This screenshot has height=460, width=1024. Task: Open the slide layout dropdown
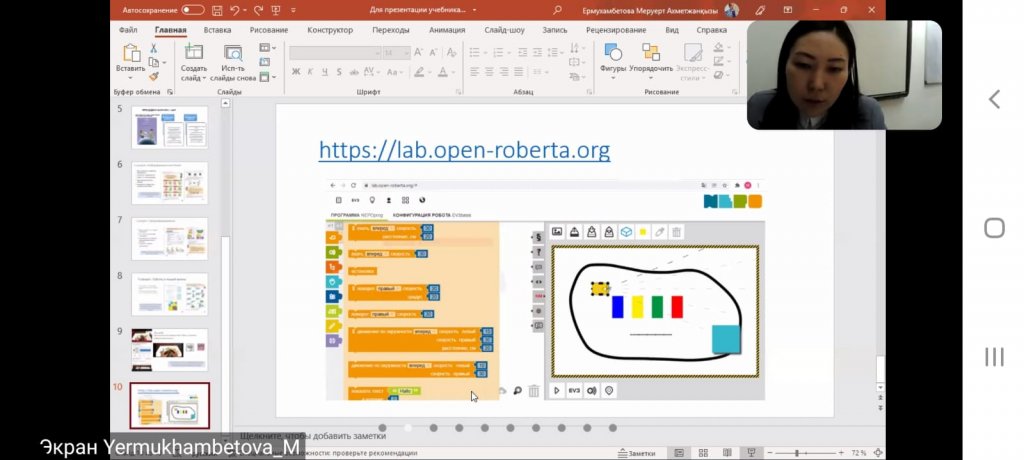[266, 48]
